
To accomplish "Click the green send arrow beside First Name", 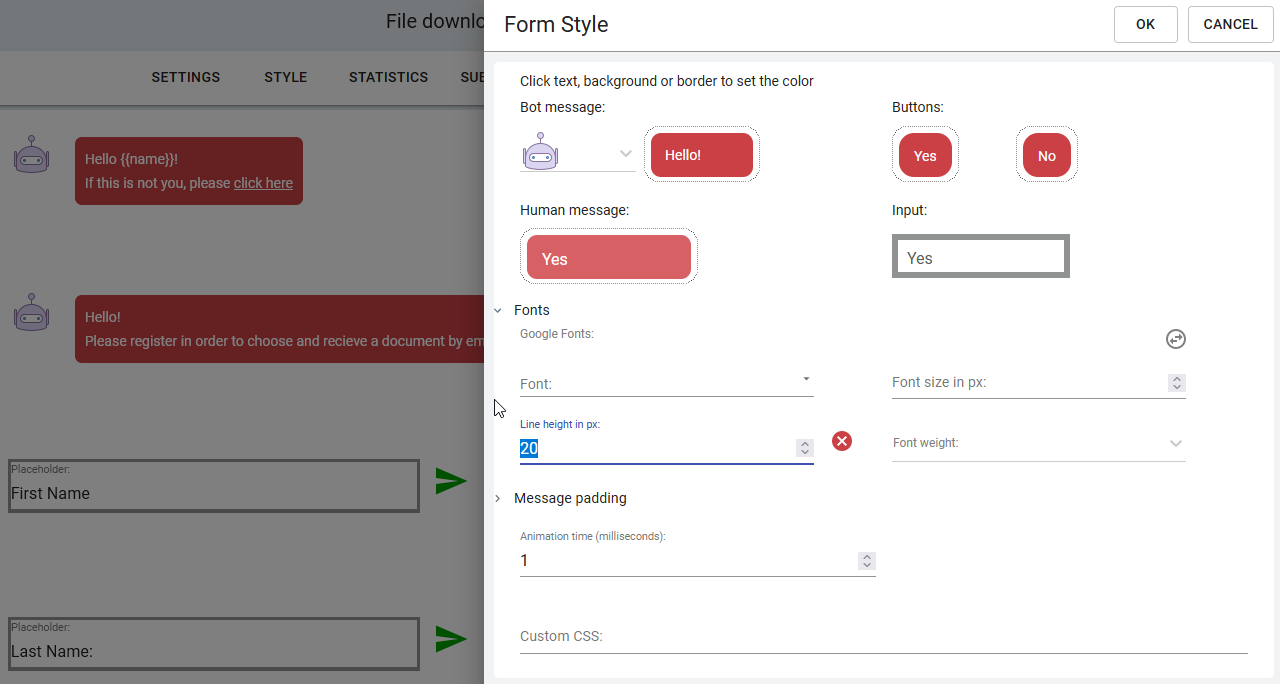I will 451,481.
